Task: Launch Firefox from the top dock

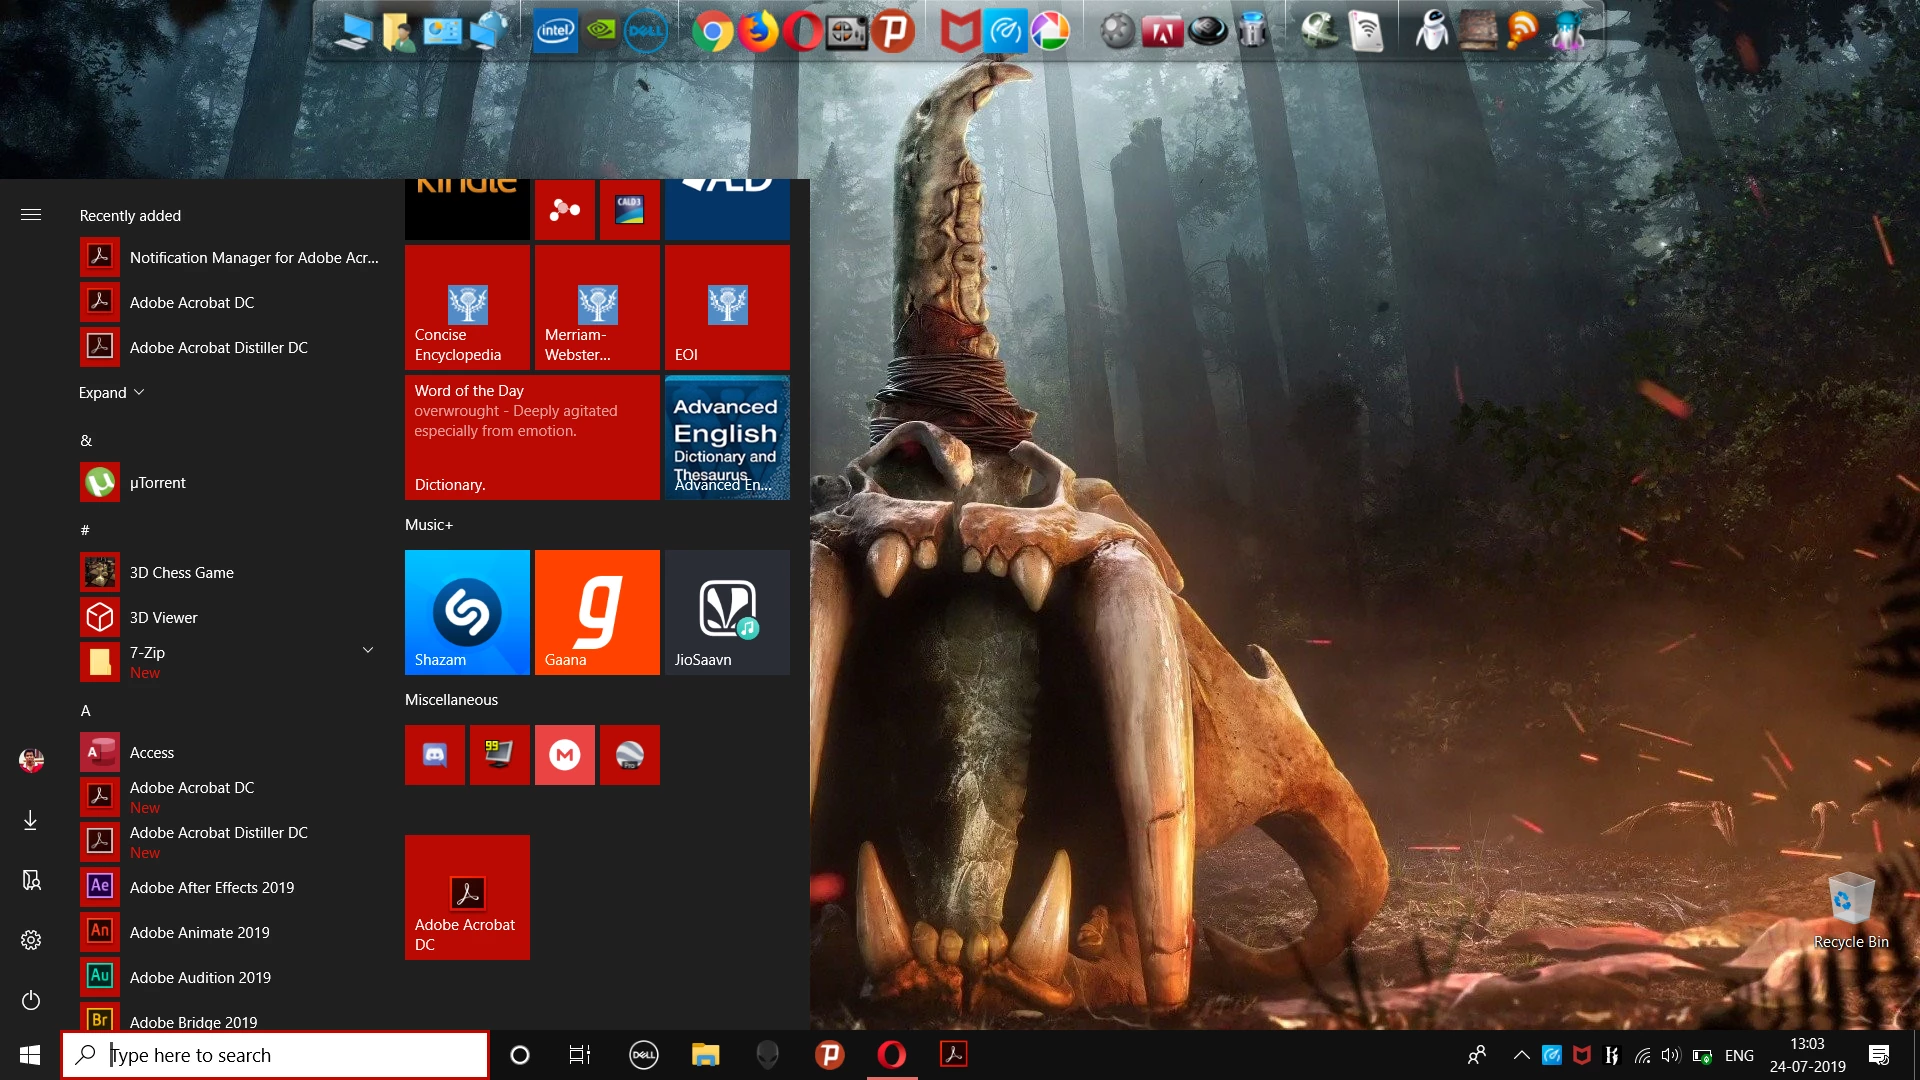Action: (758, 32)
